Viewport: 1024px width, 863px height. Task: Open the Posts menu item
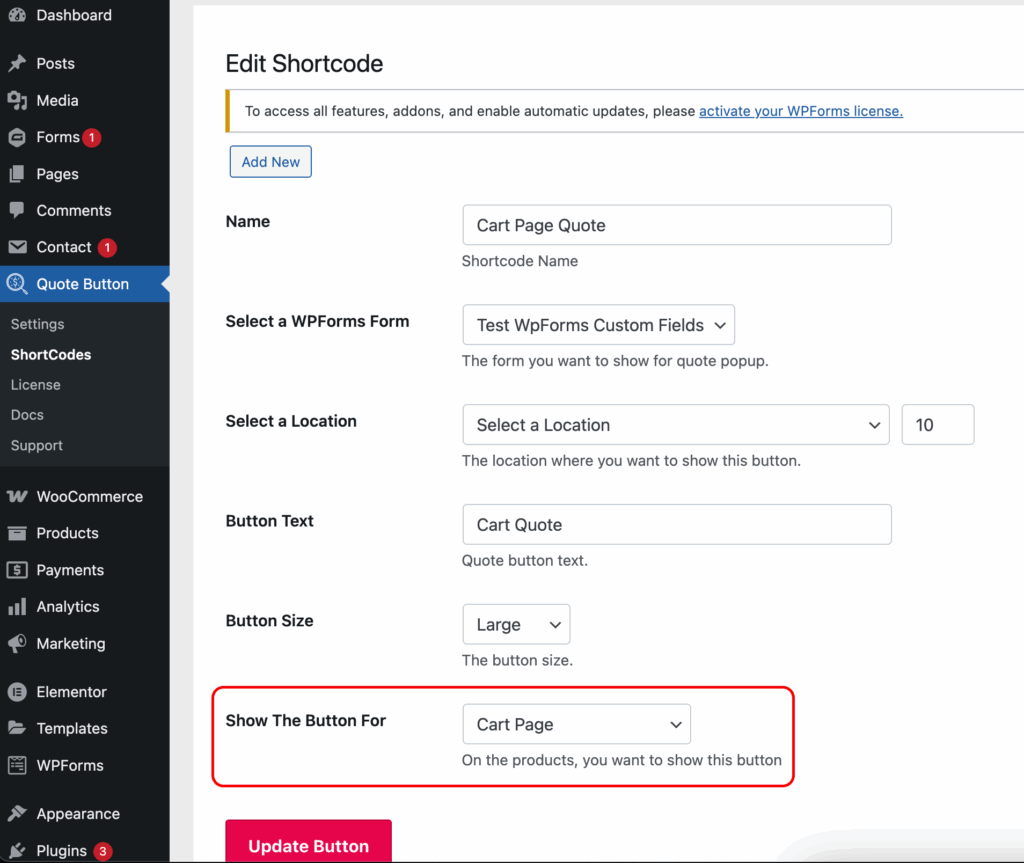(85, 63)
